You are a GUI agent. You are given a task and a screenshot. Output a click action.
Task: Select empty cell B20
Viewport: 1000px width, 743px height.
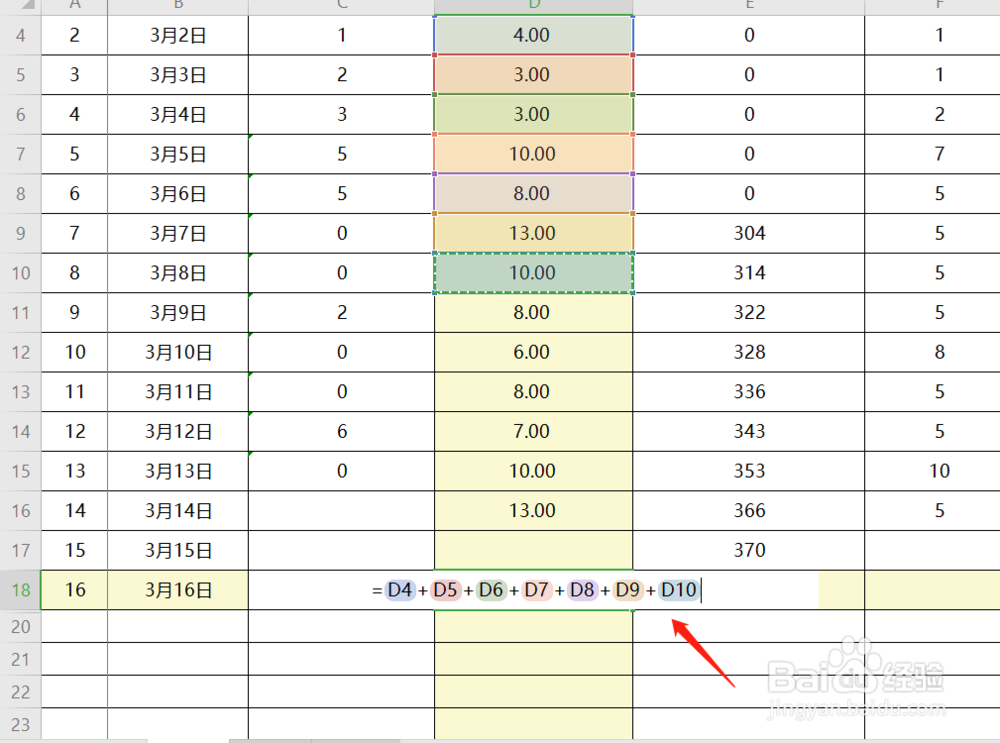[x=177, y=626]
